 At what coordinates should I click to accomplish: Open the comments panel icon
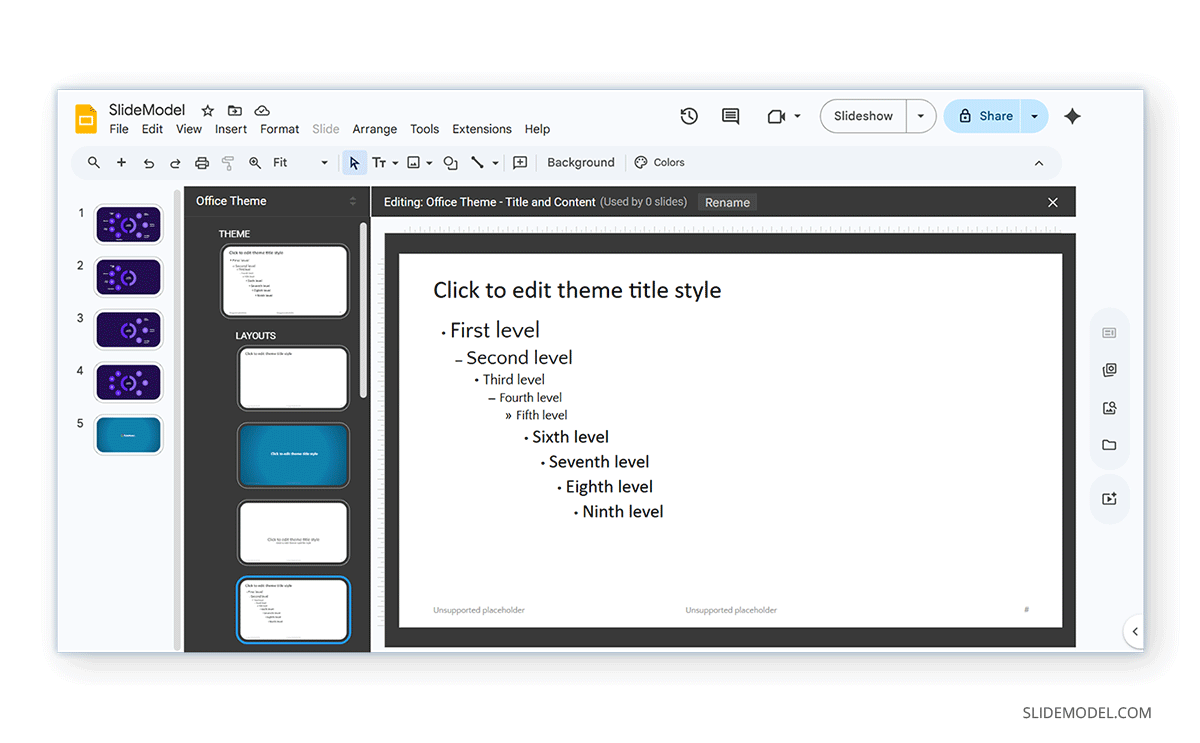[731, 116]
